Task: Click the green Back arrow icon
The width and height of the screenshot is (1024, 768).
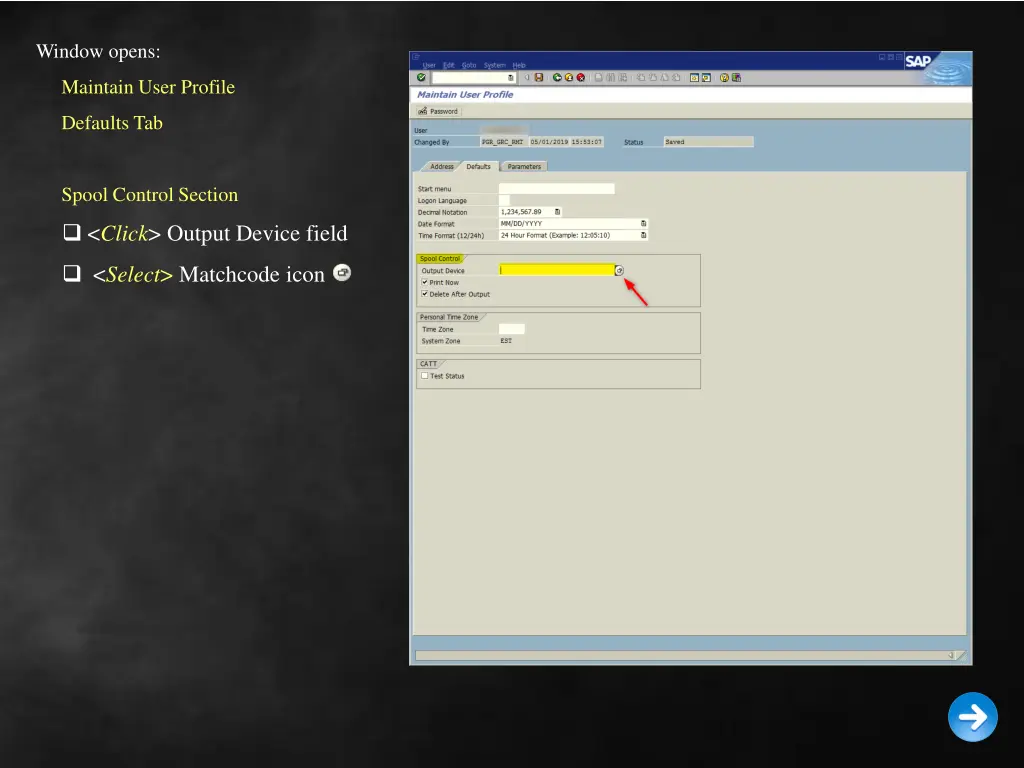Action: pyautogui.click(x=556, y=77)
